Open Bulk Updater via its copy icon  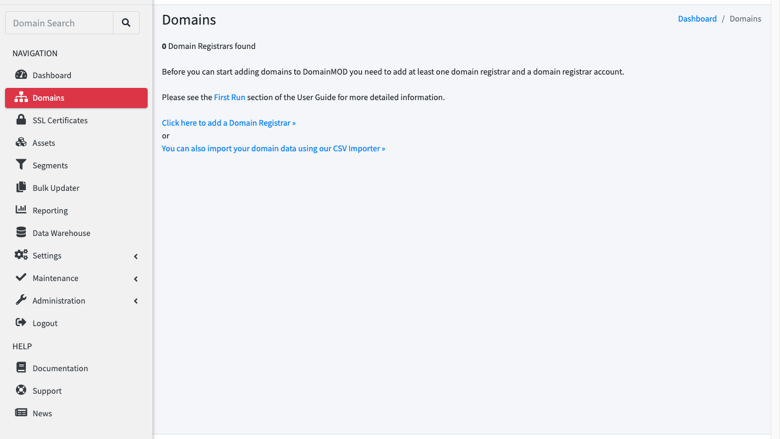tap(21, 187)
